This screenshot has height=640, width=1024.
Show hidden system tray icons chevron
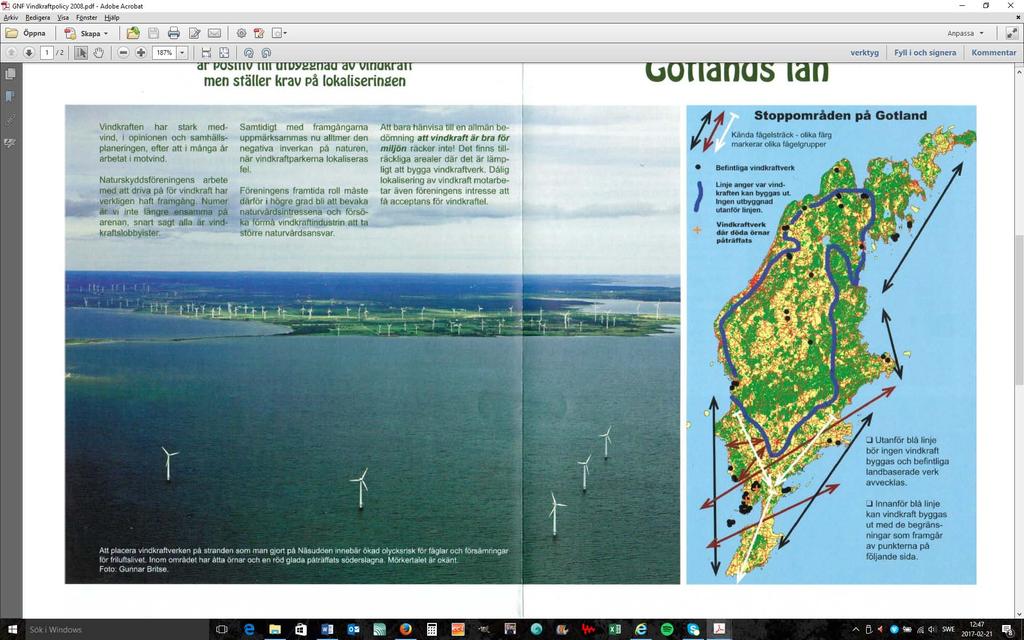pyautogui.click(x=856, y=630)
